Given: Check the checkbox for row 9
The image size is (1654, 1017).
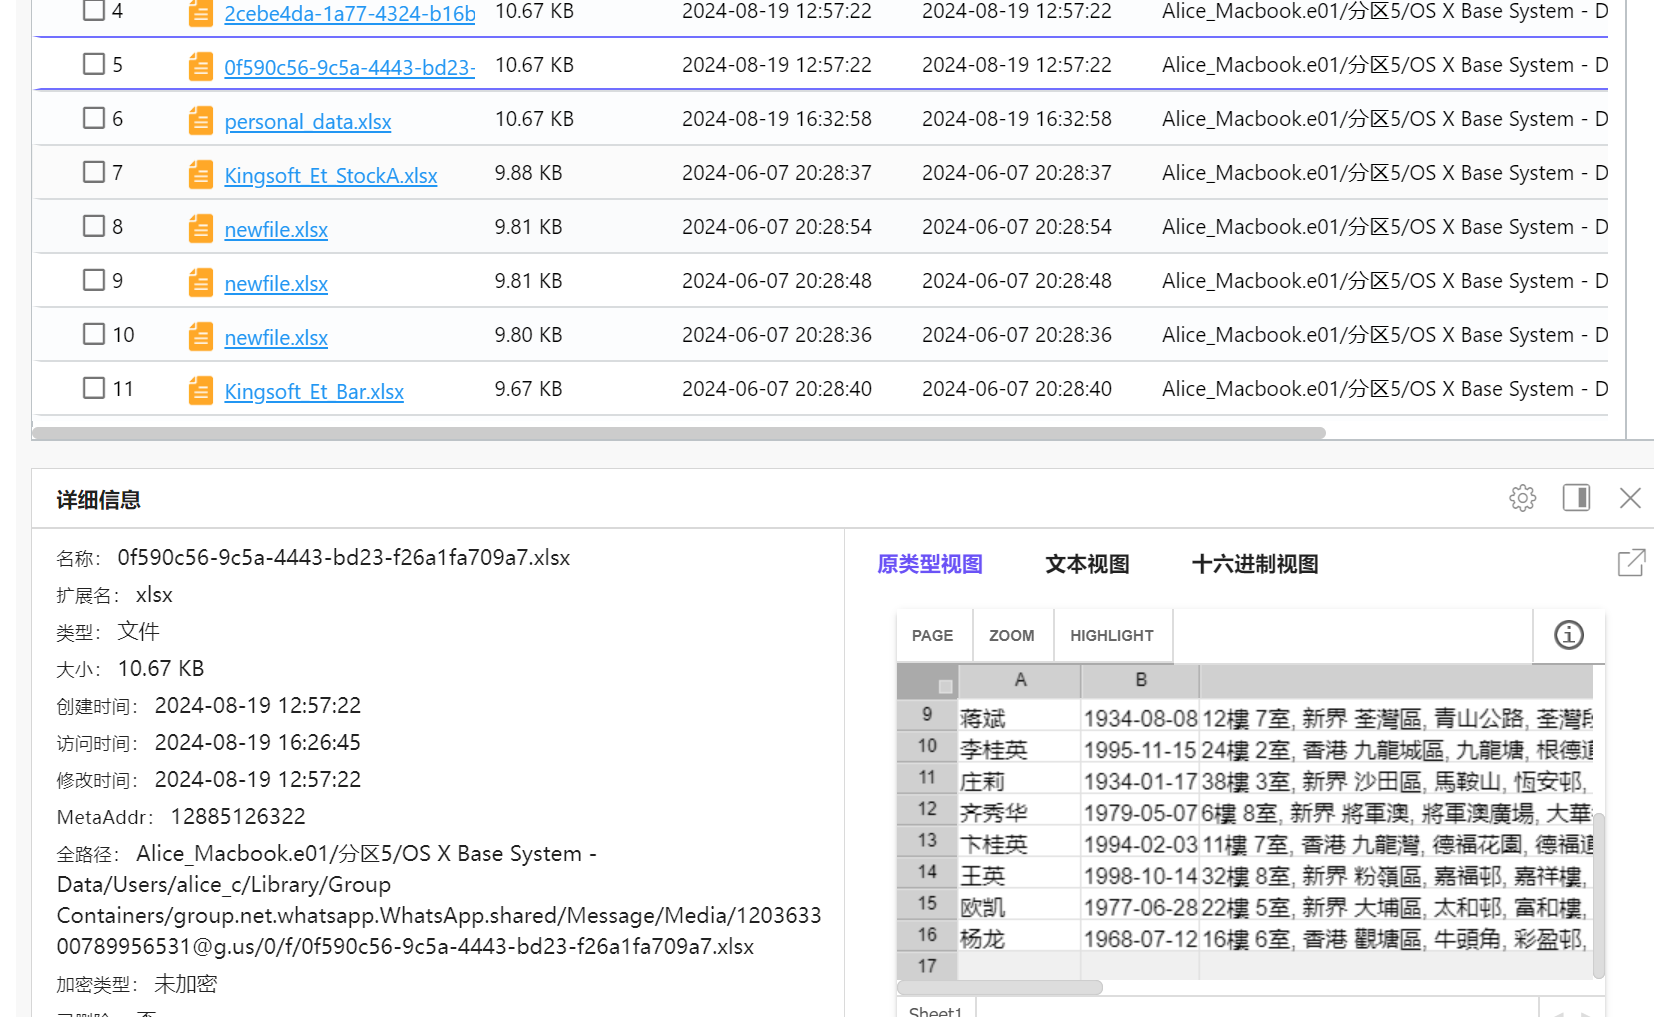Looking at the screenshot, I should tap(94, 280).
